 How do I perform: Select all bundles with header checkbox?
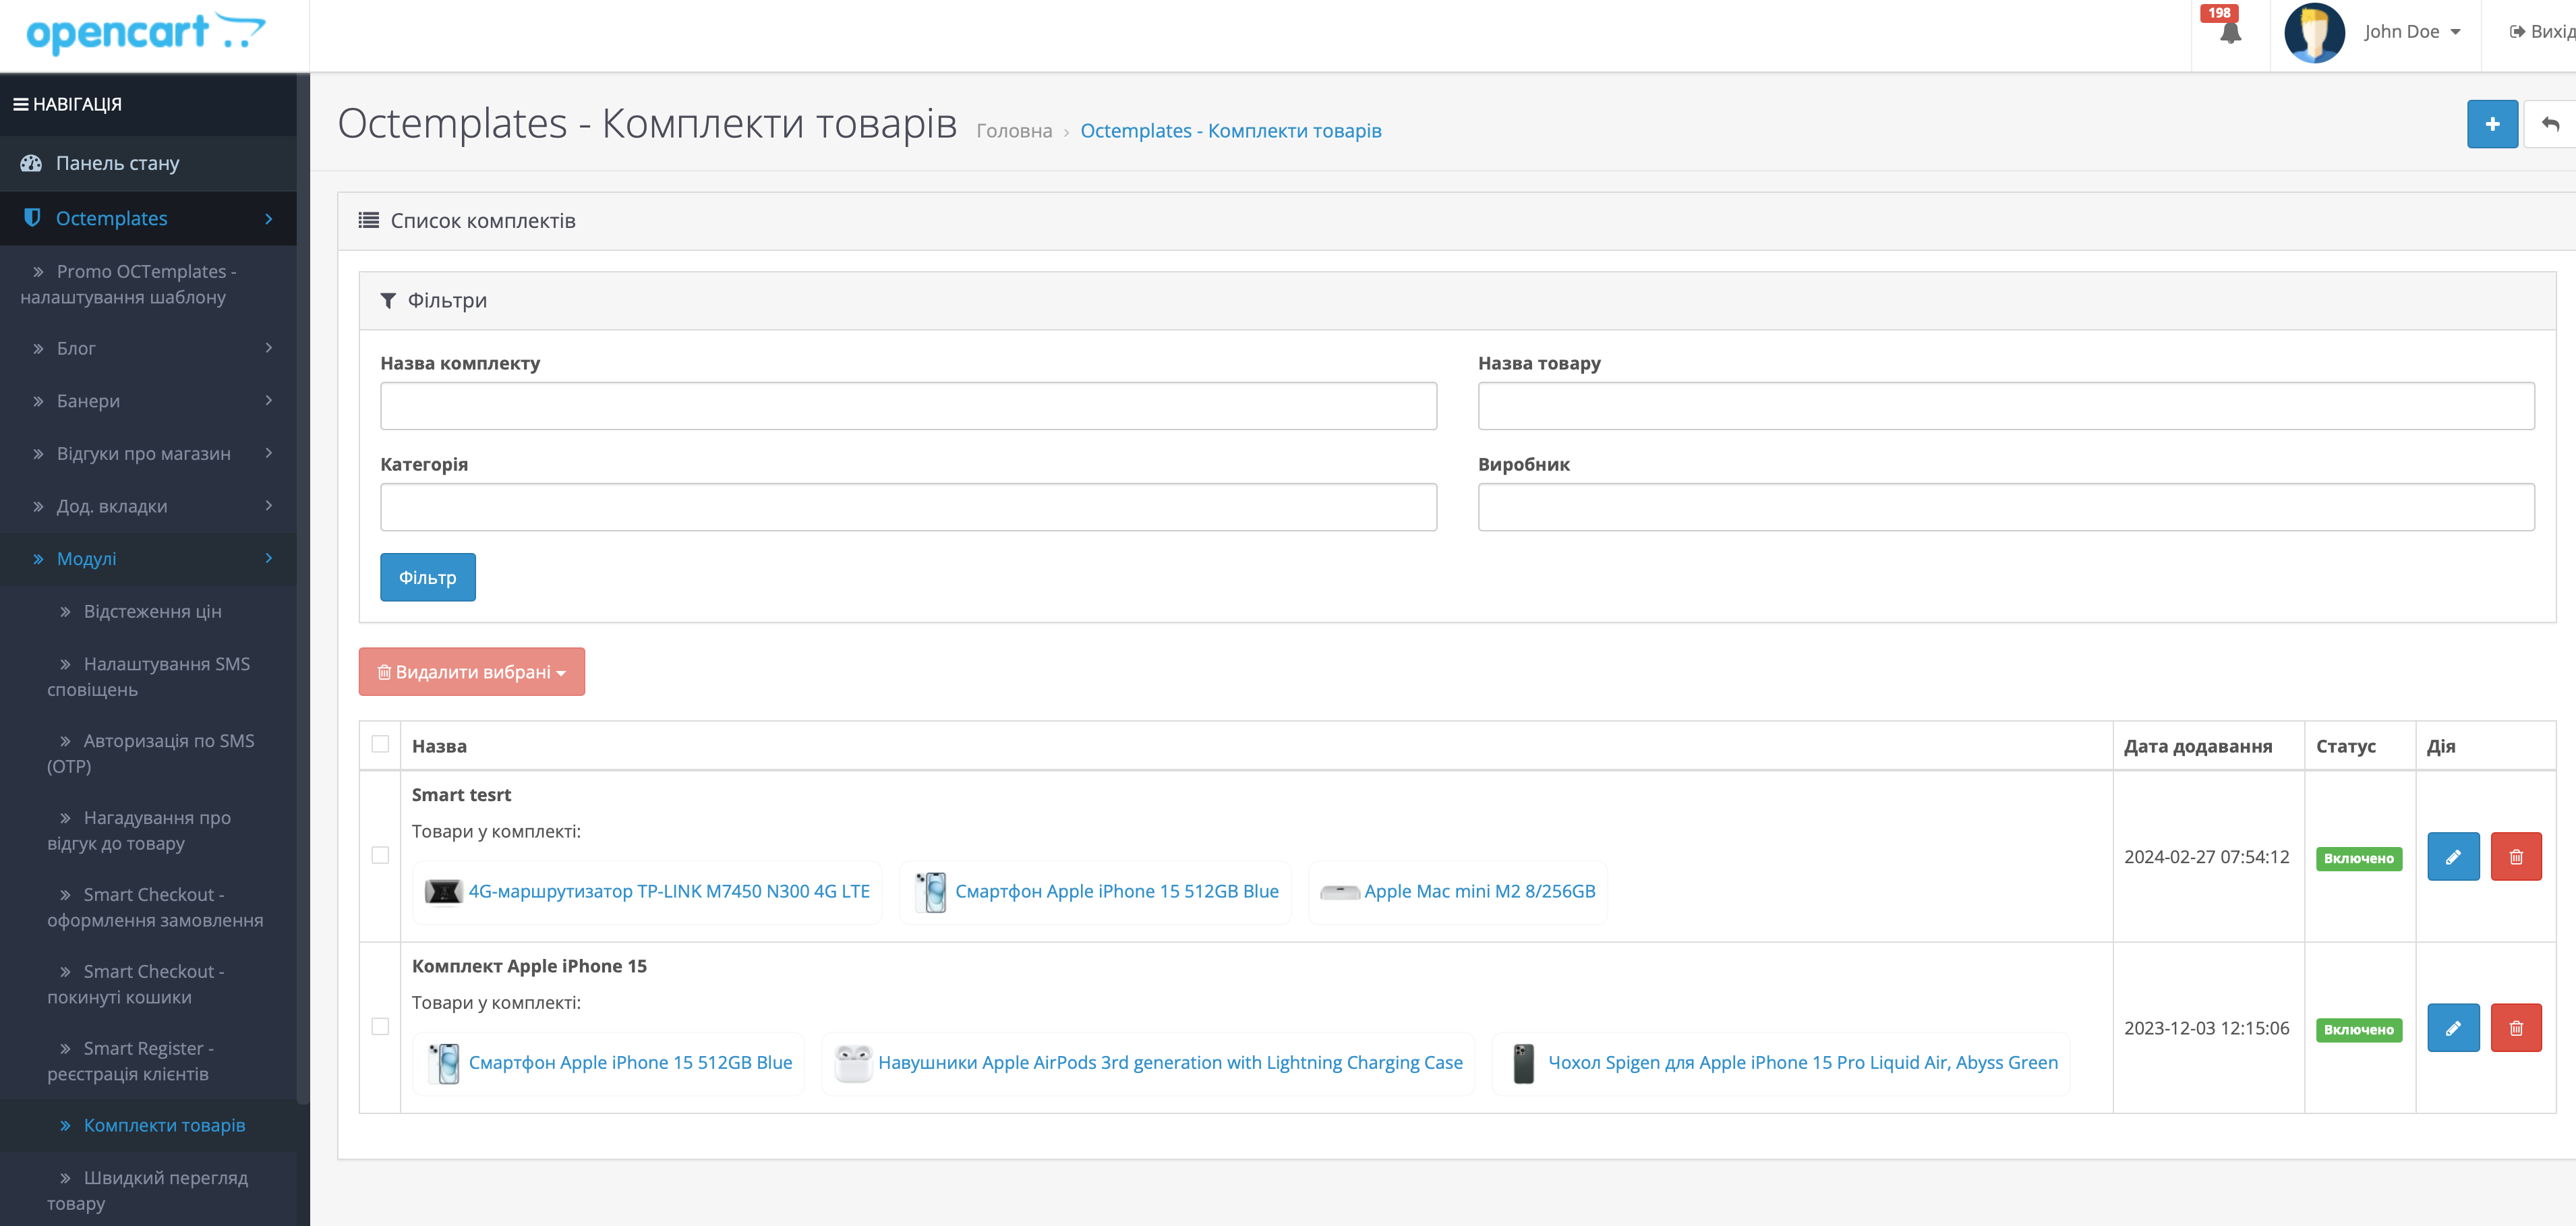pos(380,744)
